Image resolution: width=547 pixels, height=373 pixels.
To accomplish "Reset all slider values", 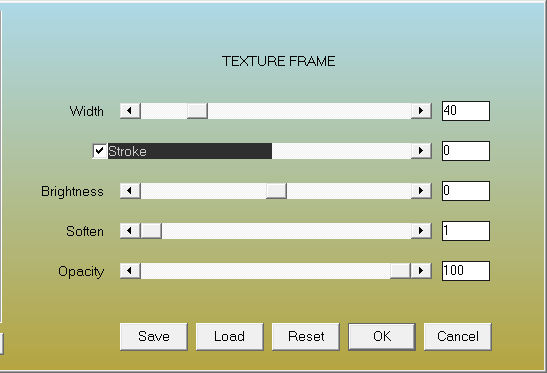I will coord(306,336).
